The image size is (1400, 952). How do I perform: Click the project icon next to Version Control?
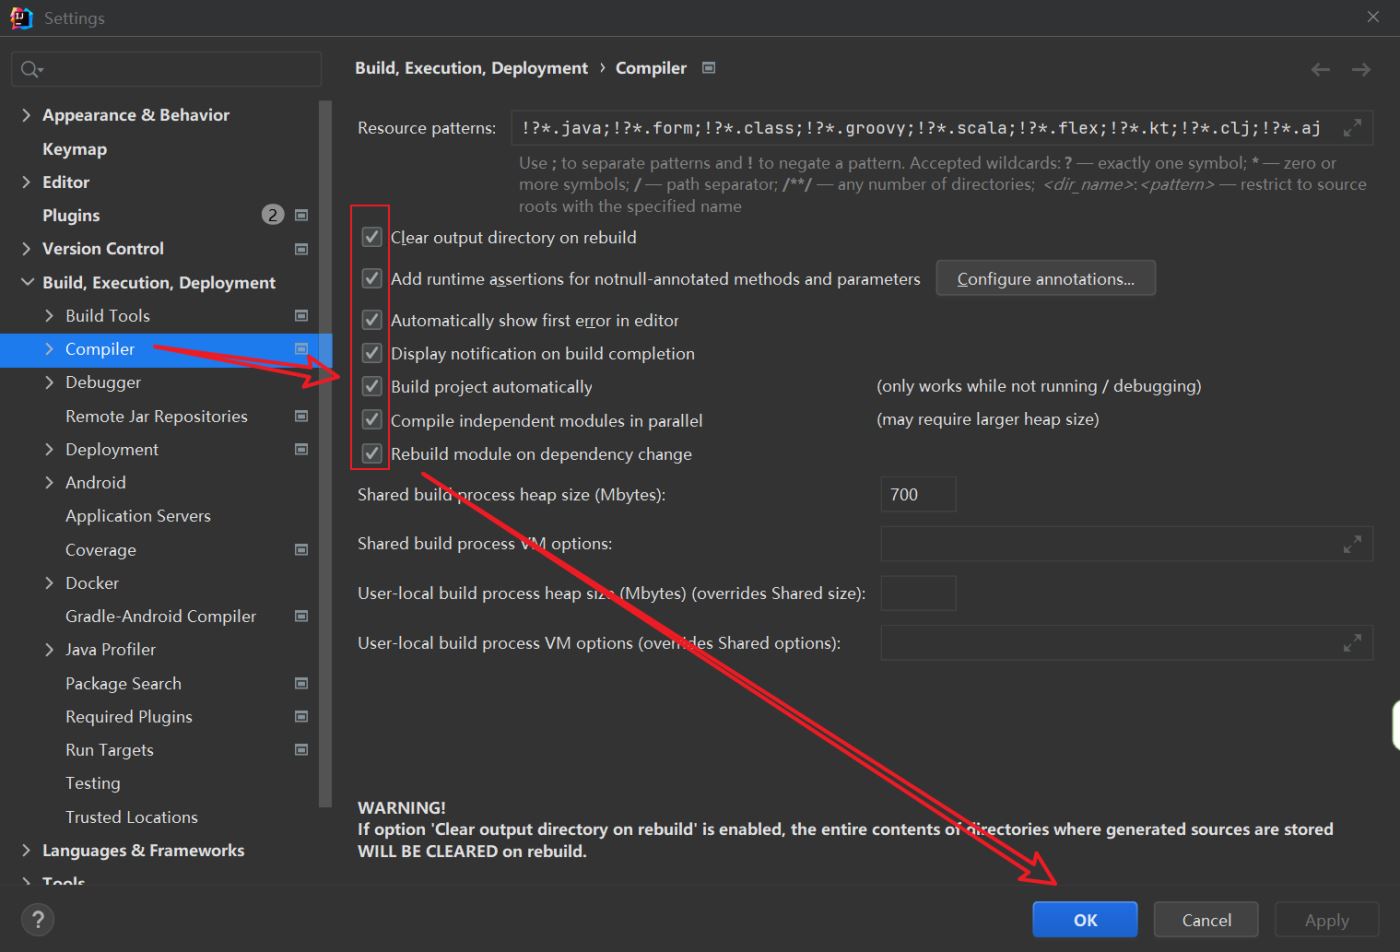coord(301,249)
